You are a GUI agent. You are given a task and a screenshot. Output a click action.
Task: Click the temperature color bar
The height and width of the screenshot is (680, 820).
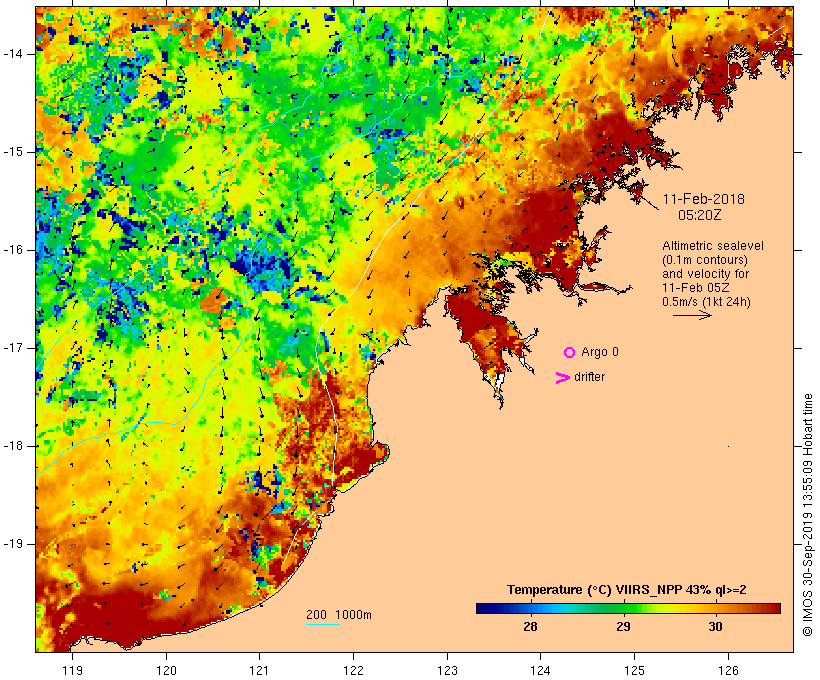click(628, 608)
